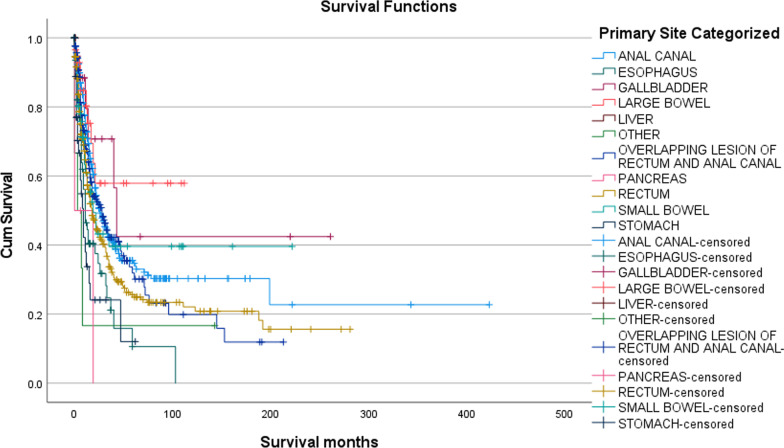
Task: Click the LARGE BOWEL legend text label
Action: (x=662, y=103)
